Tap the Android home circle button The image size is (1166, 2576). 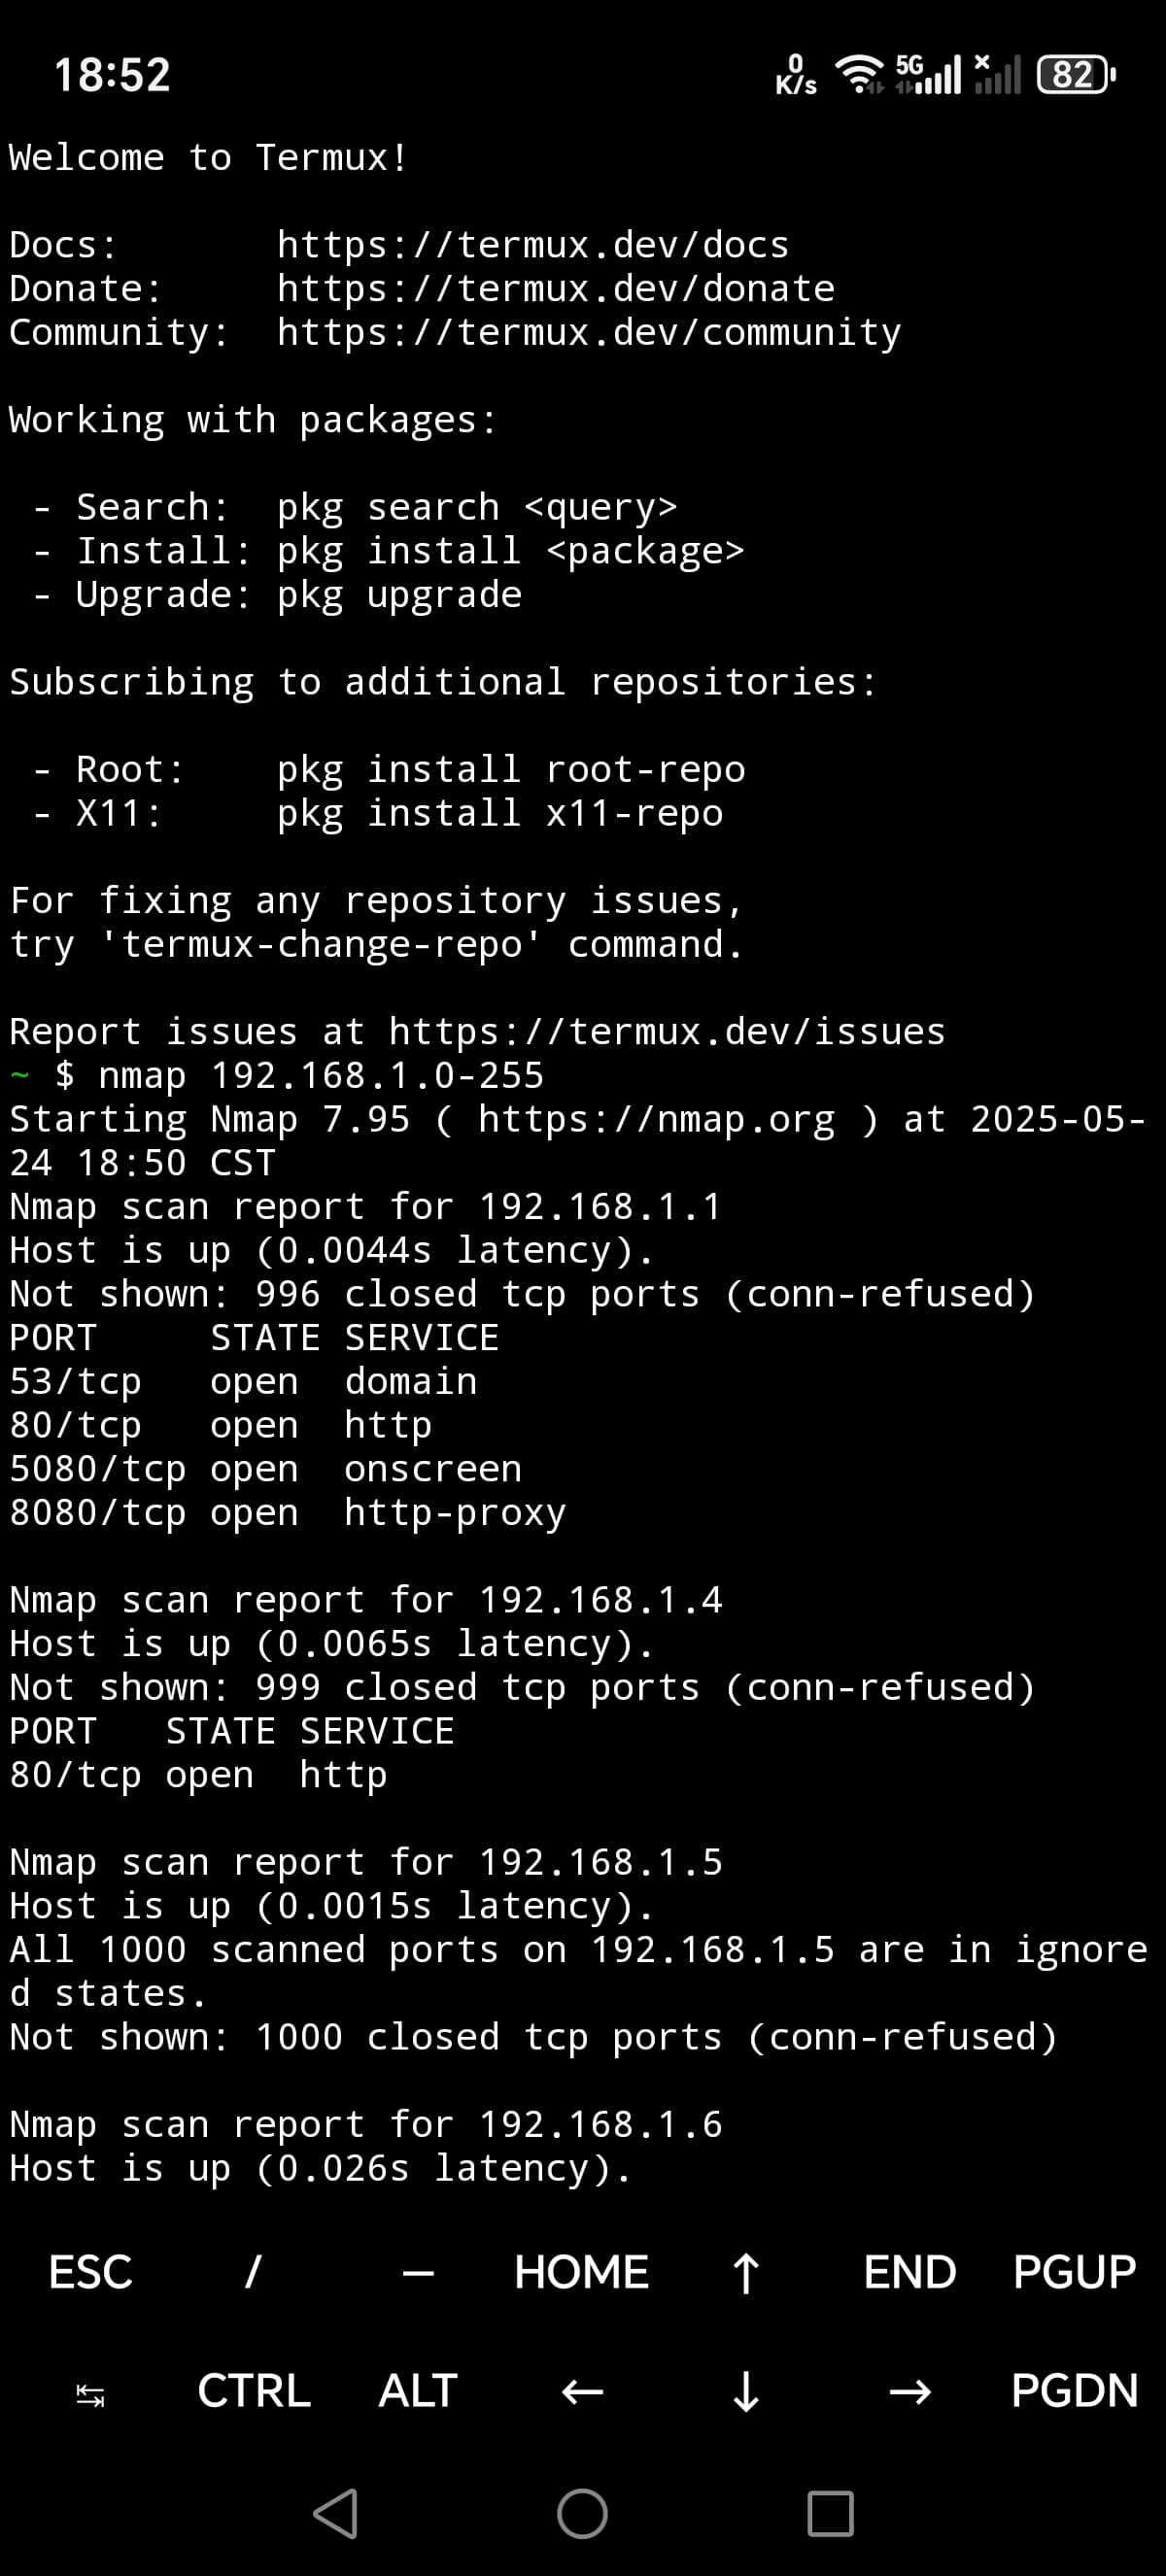[582, 2513]
